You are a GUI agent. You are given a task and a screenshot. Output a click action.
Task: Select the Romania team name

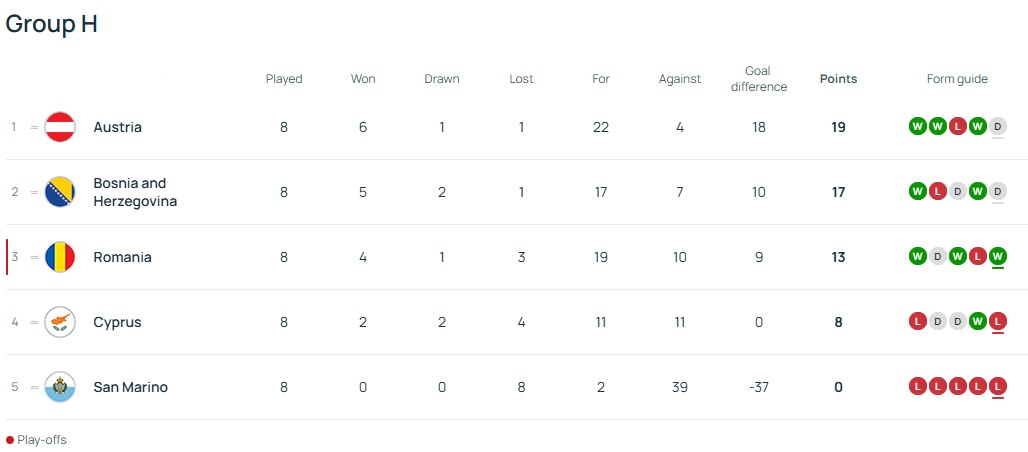coord(122,257)
